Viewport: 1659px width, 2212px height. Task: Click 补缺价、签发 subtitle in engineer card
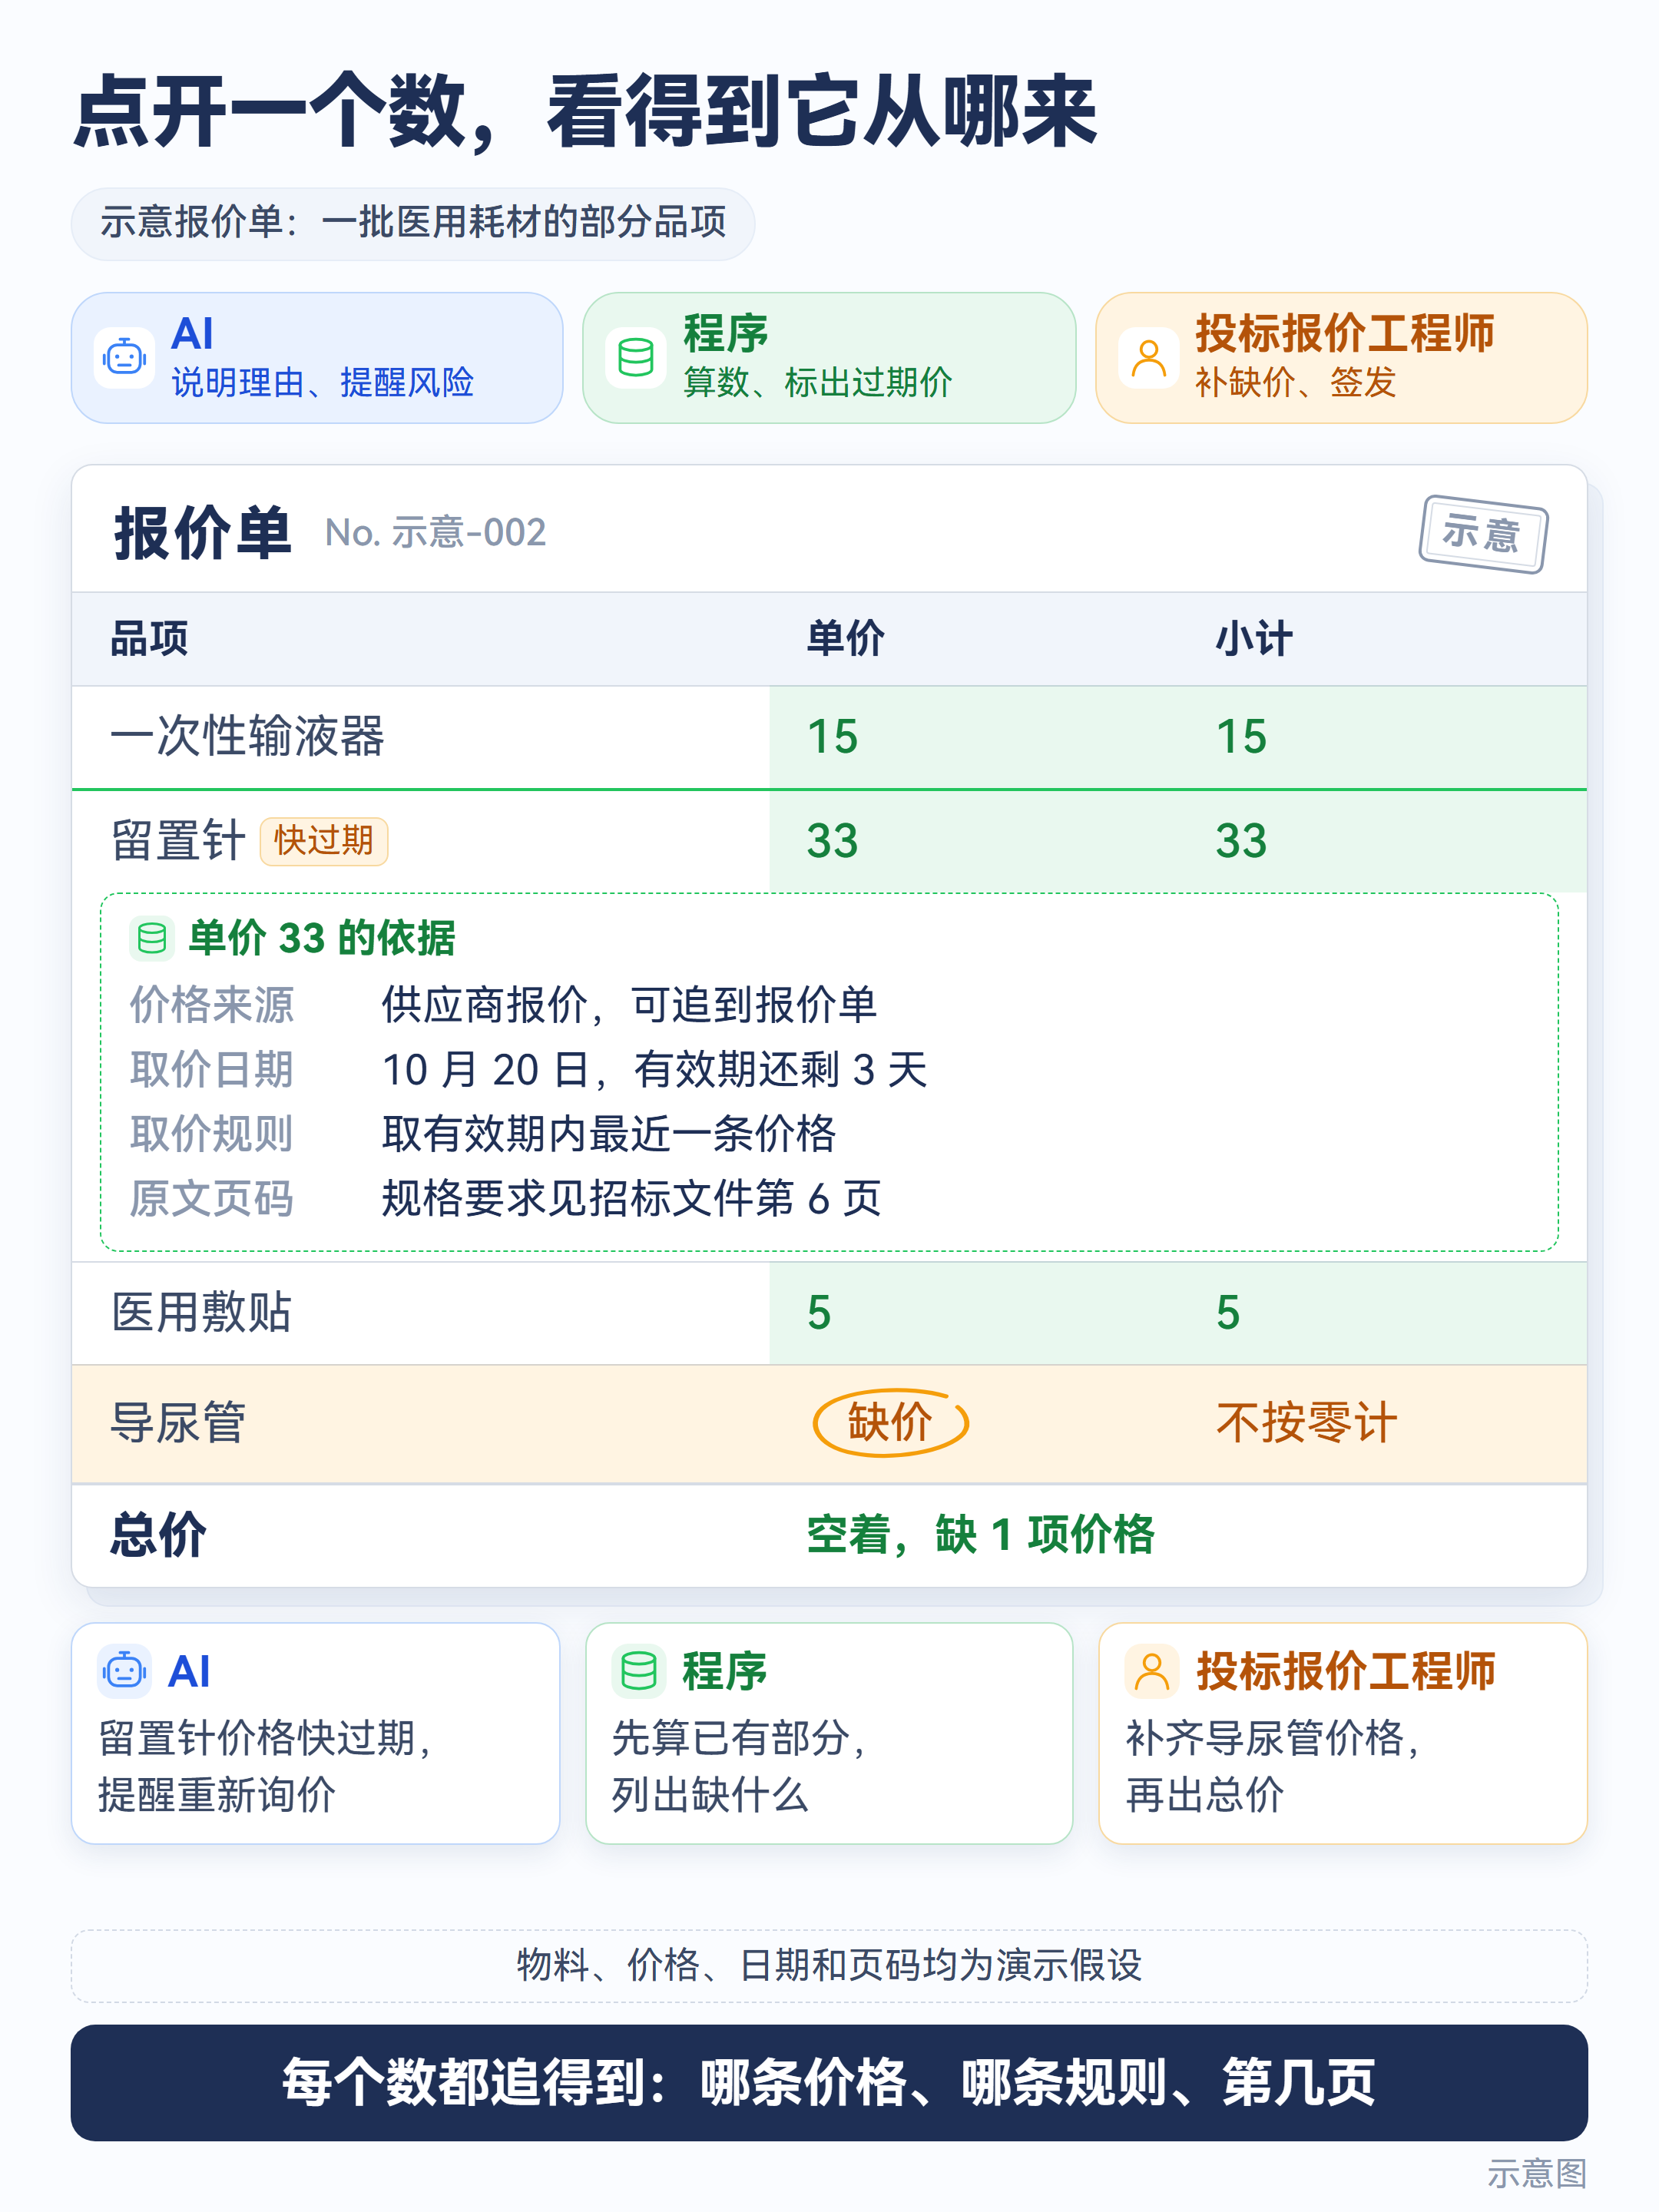(1295, 383)
